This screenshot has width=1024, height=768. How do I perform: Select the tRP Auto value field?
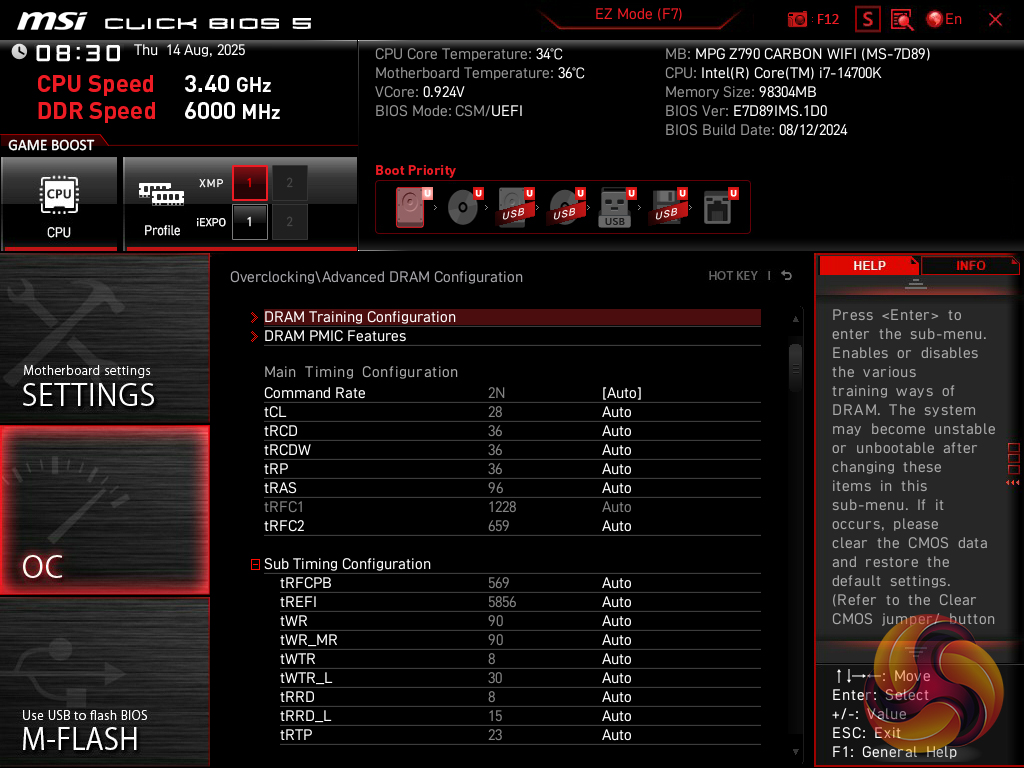pos(616,469)
